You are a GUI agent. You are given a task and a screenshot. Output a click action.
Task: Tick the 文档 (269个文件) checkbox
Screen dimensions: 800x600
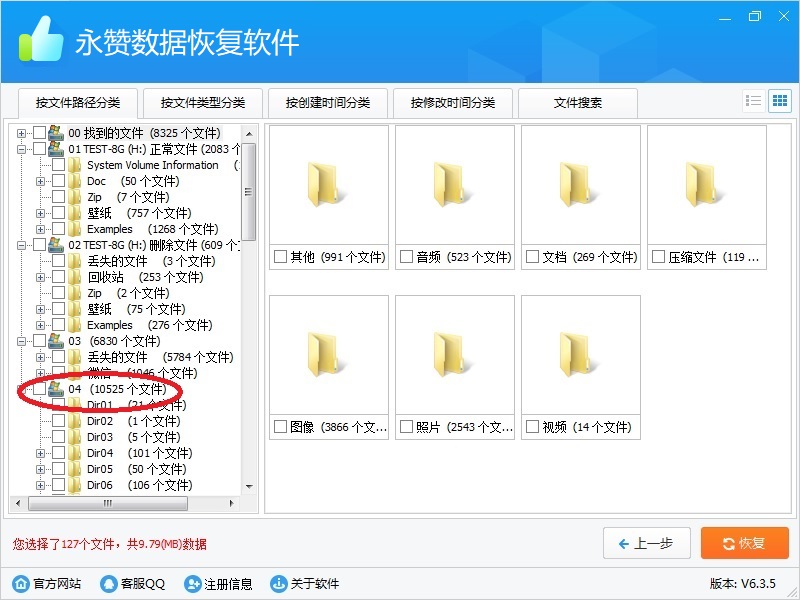(x=532, y=257)
